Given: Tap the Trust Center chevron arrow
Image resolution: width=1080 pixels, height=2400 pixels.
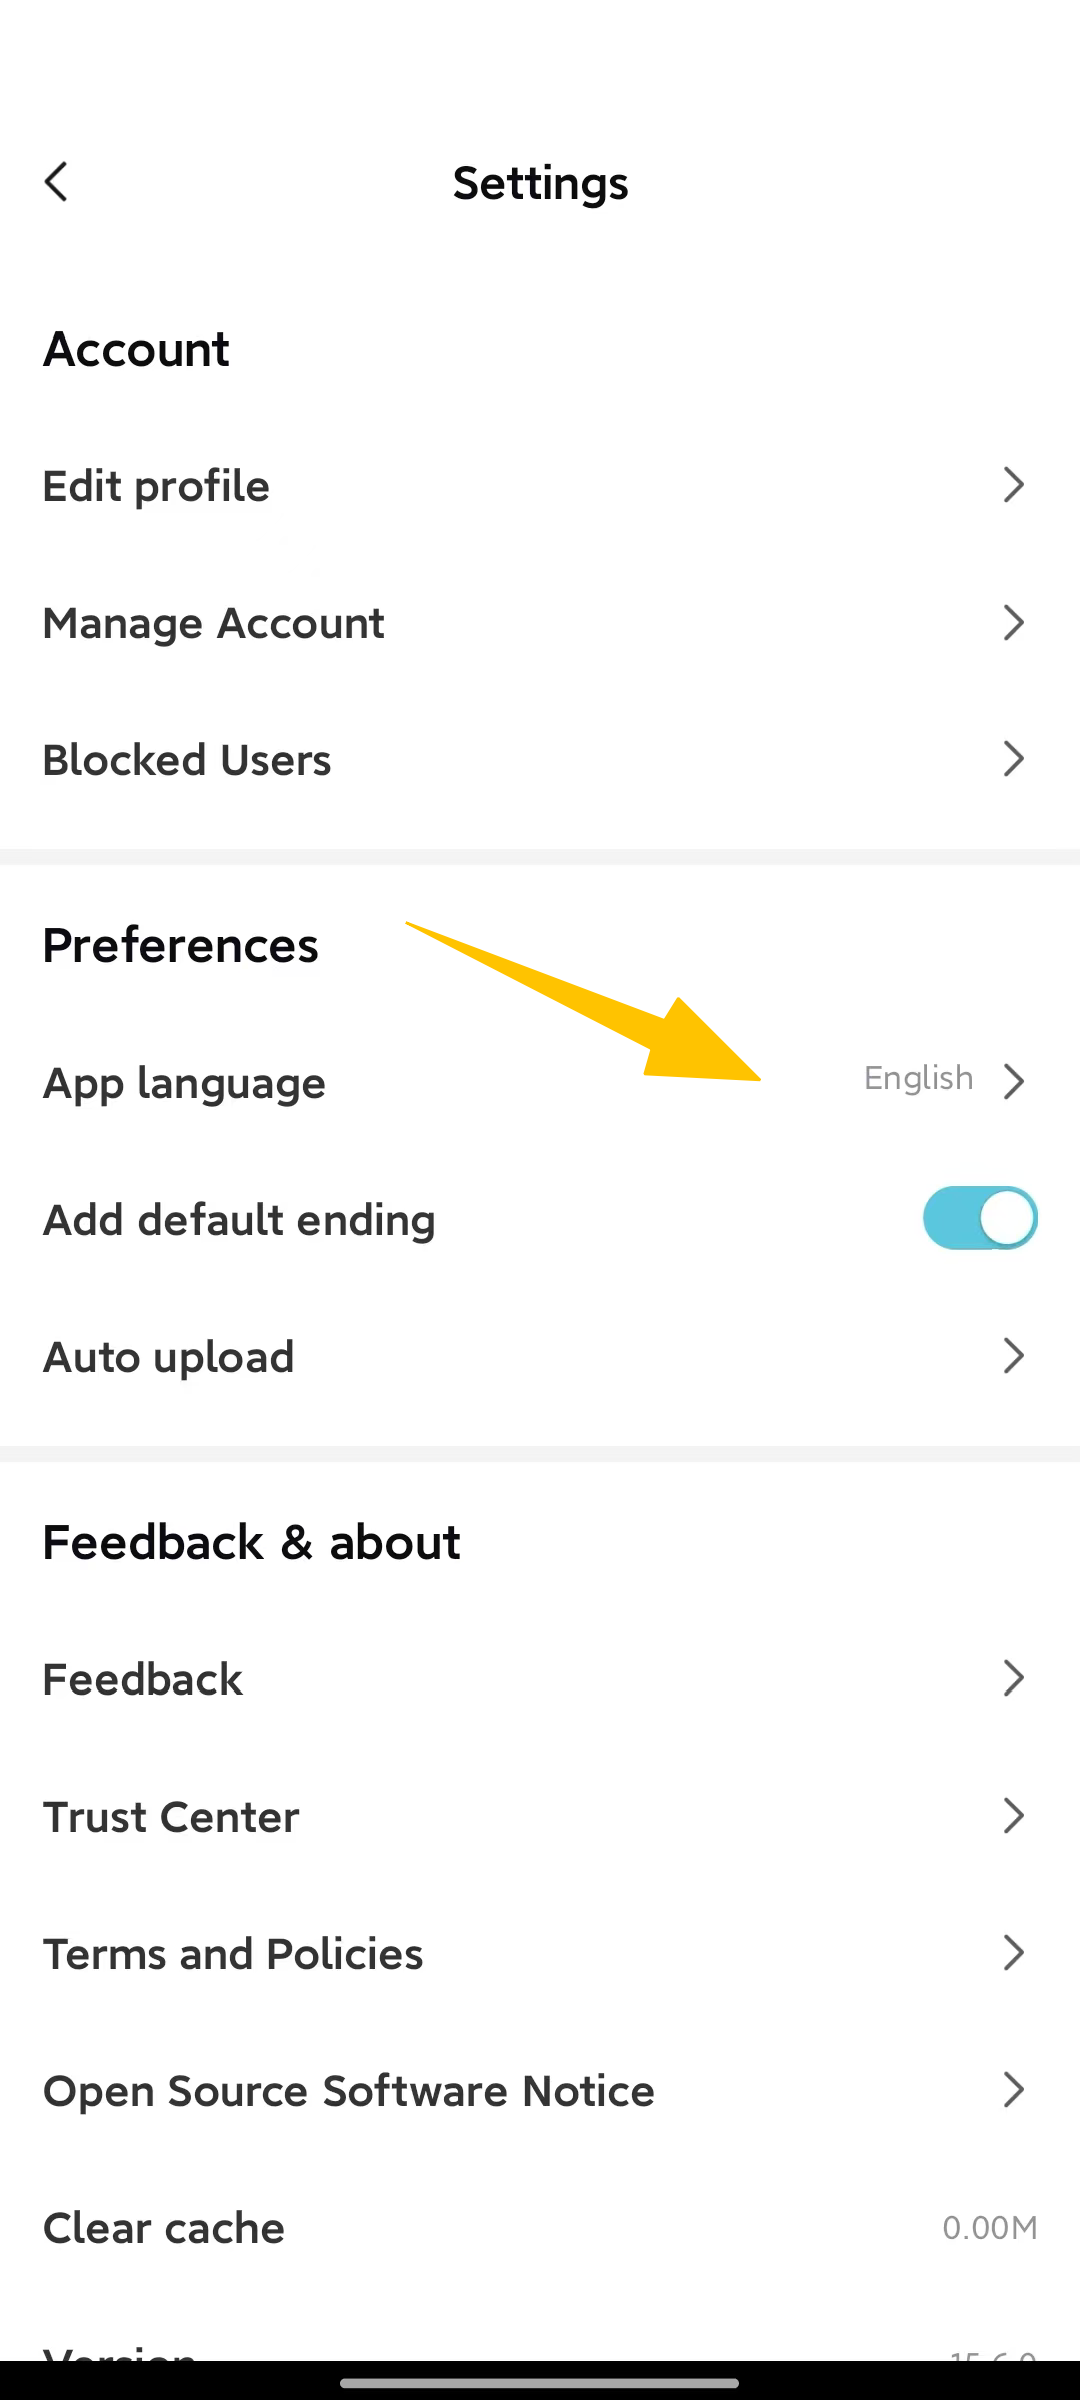Looking at the screenshot, I should point(1013,1815).
